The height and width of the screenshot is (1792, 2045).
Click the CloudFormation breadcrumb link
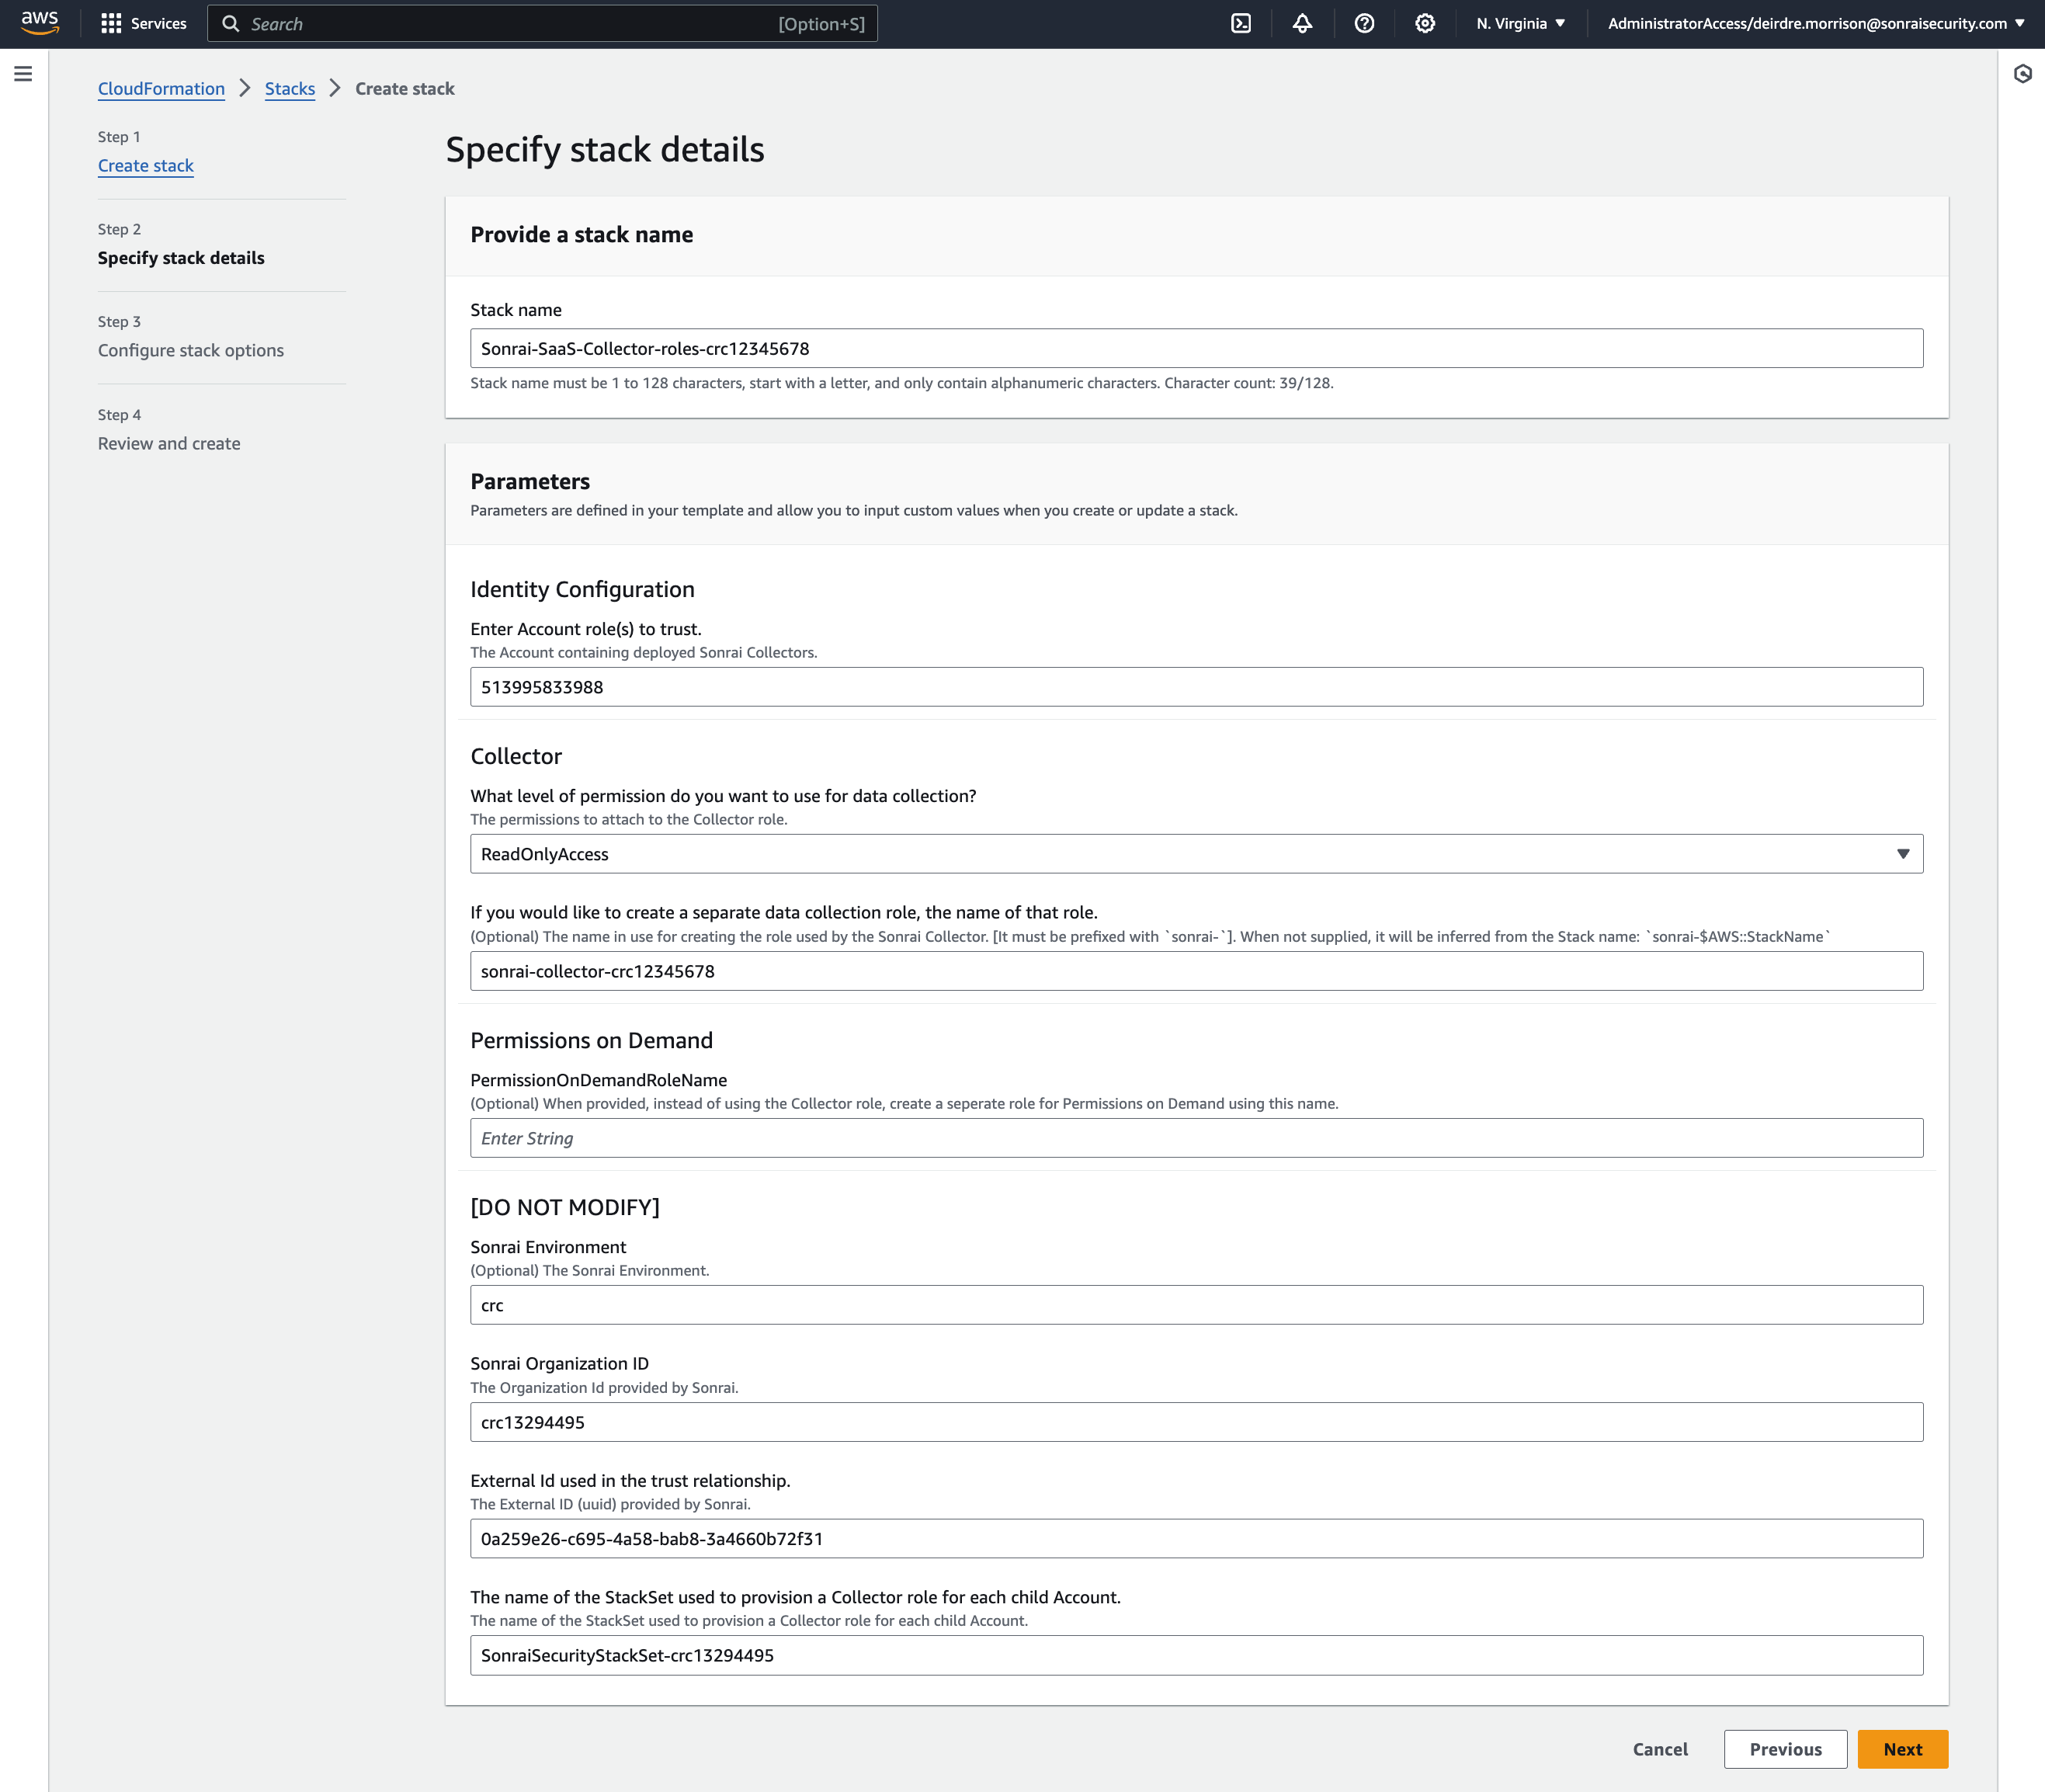coord(161,89)
